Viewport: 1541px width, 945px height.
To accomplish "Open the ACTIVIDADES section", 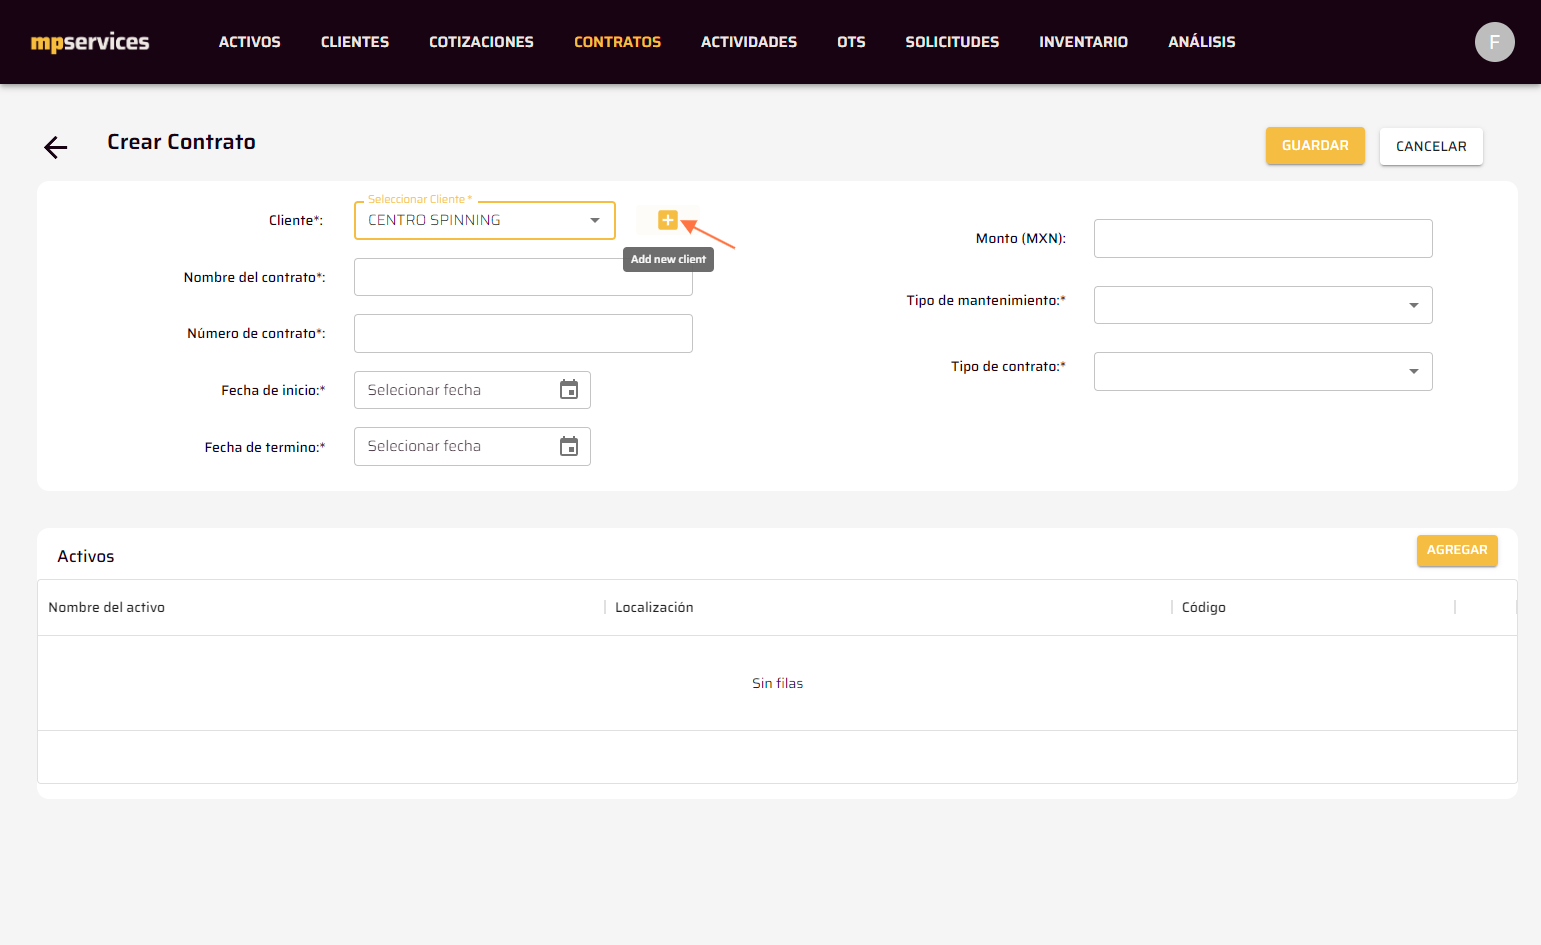I will (x=749, y=42).
